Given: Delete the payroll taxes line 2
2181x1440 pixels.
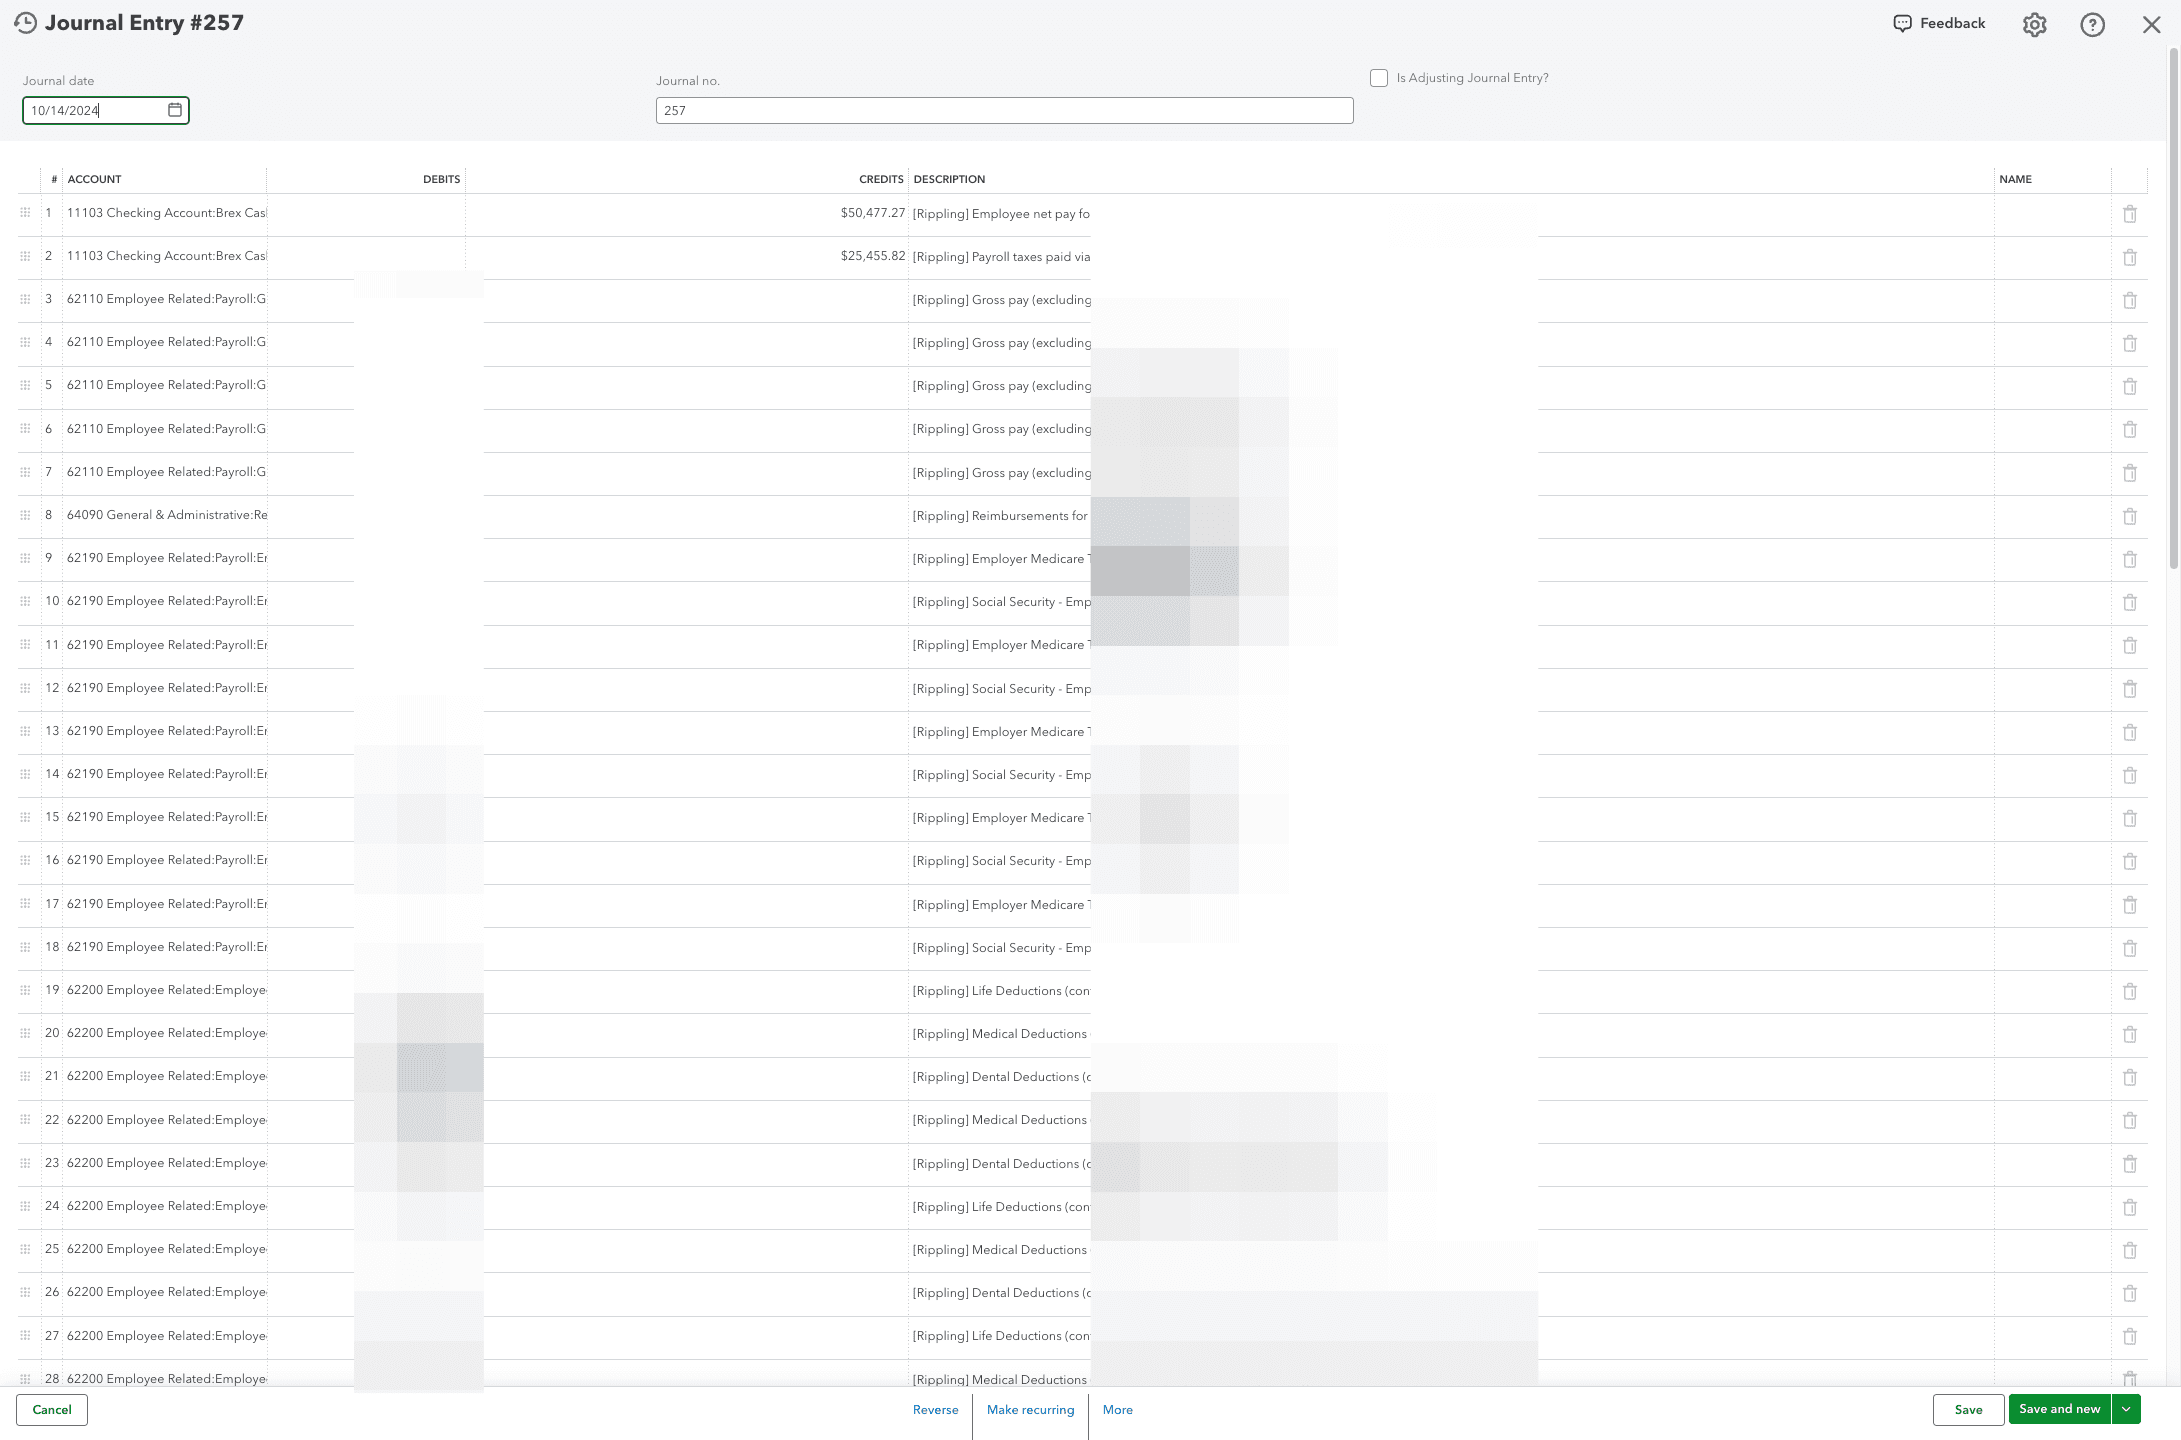Looking at the screenshot, I should pos(2130,257).
